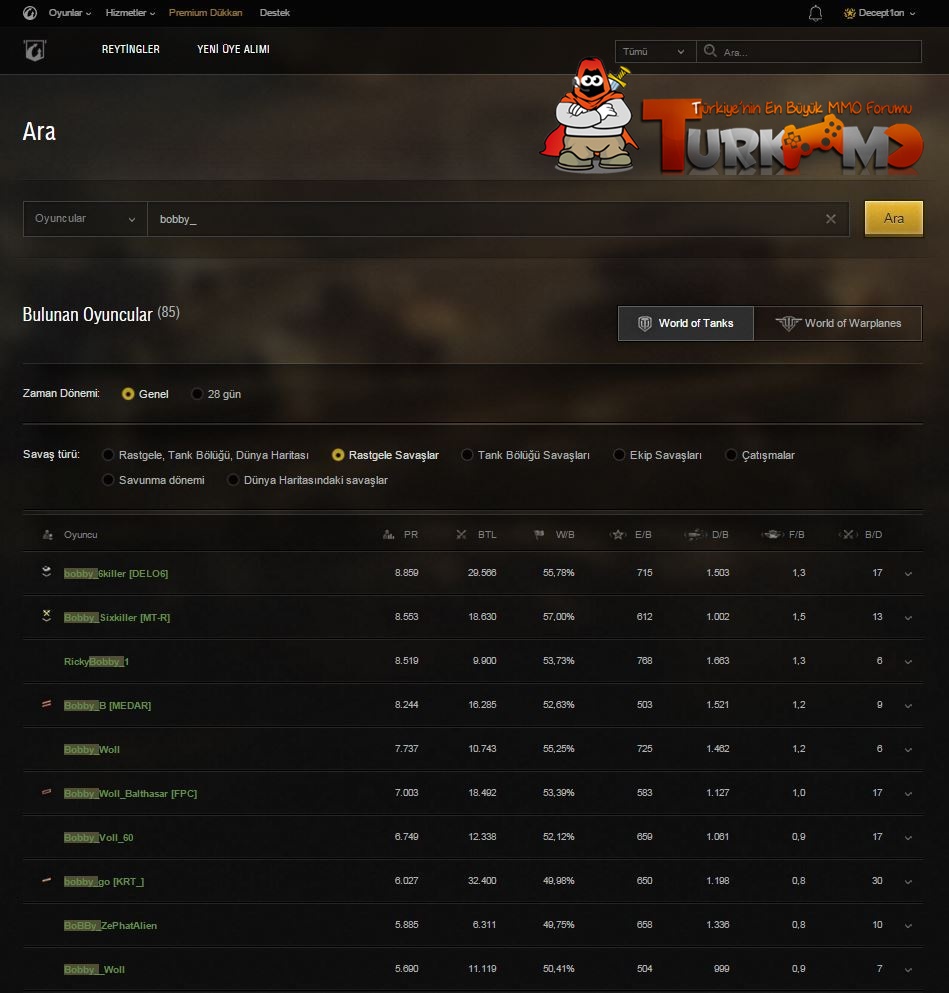Open player profile BoBBy_ZePhatAlien
The image size is (949, 993).
point(110,926)
